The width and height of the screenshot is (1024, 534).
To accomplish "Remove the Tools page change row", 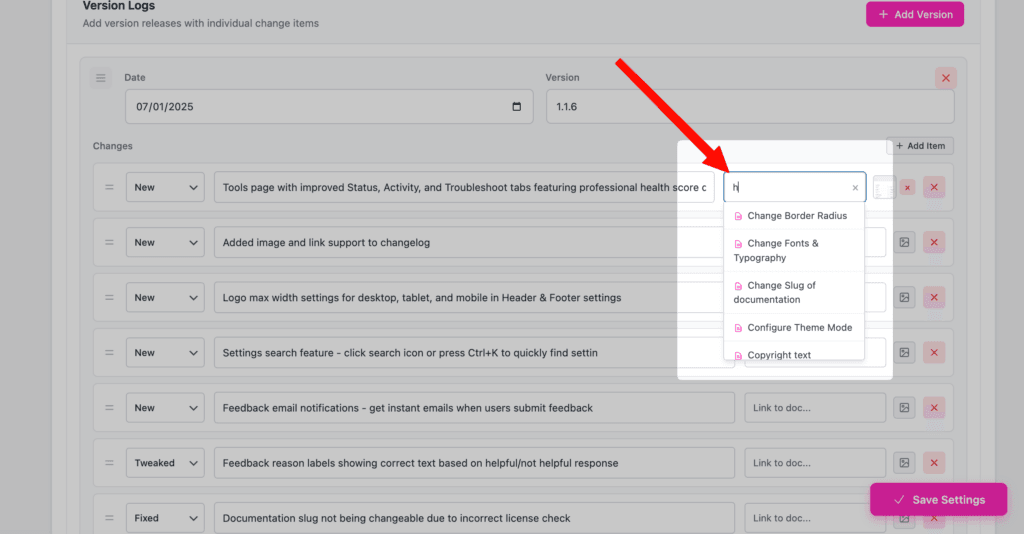I will (934, 187).
